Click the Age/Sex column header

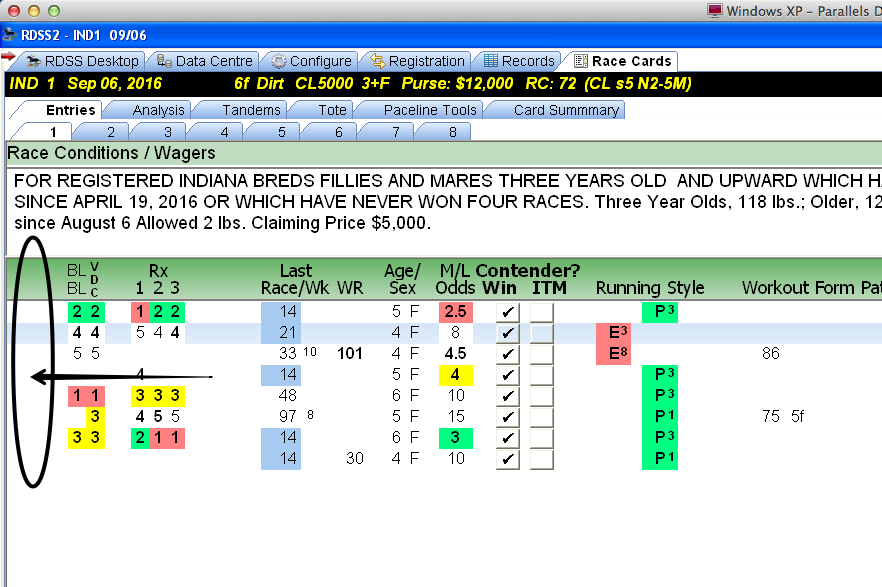[x=402, y=279]
